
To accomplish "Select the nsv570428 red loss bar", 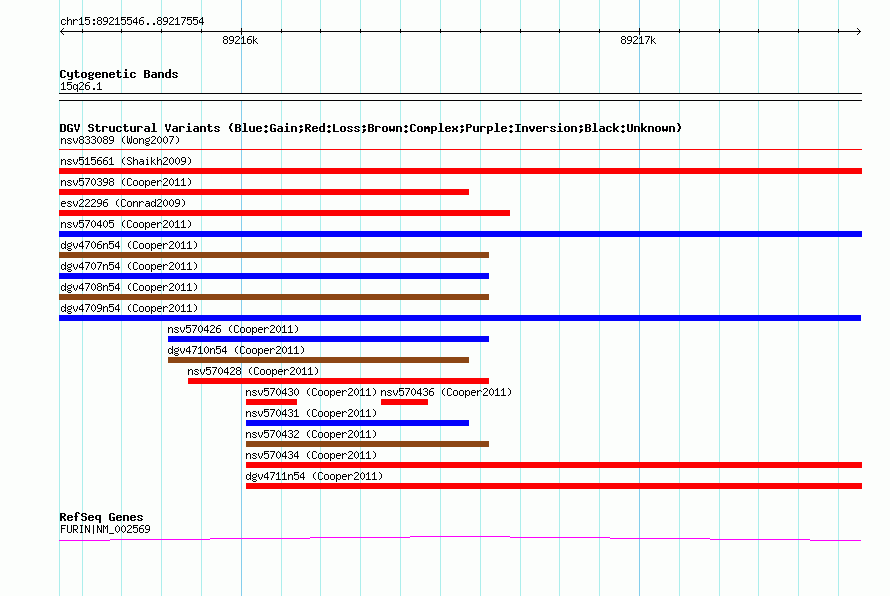I will 338,381.
